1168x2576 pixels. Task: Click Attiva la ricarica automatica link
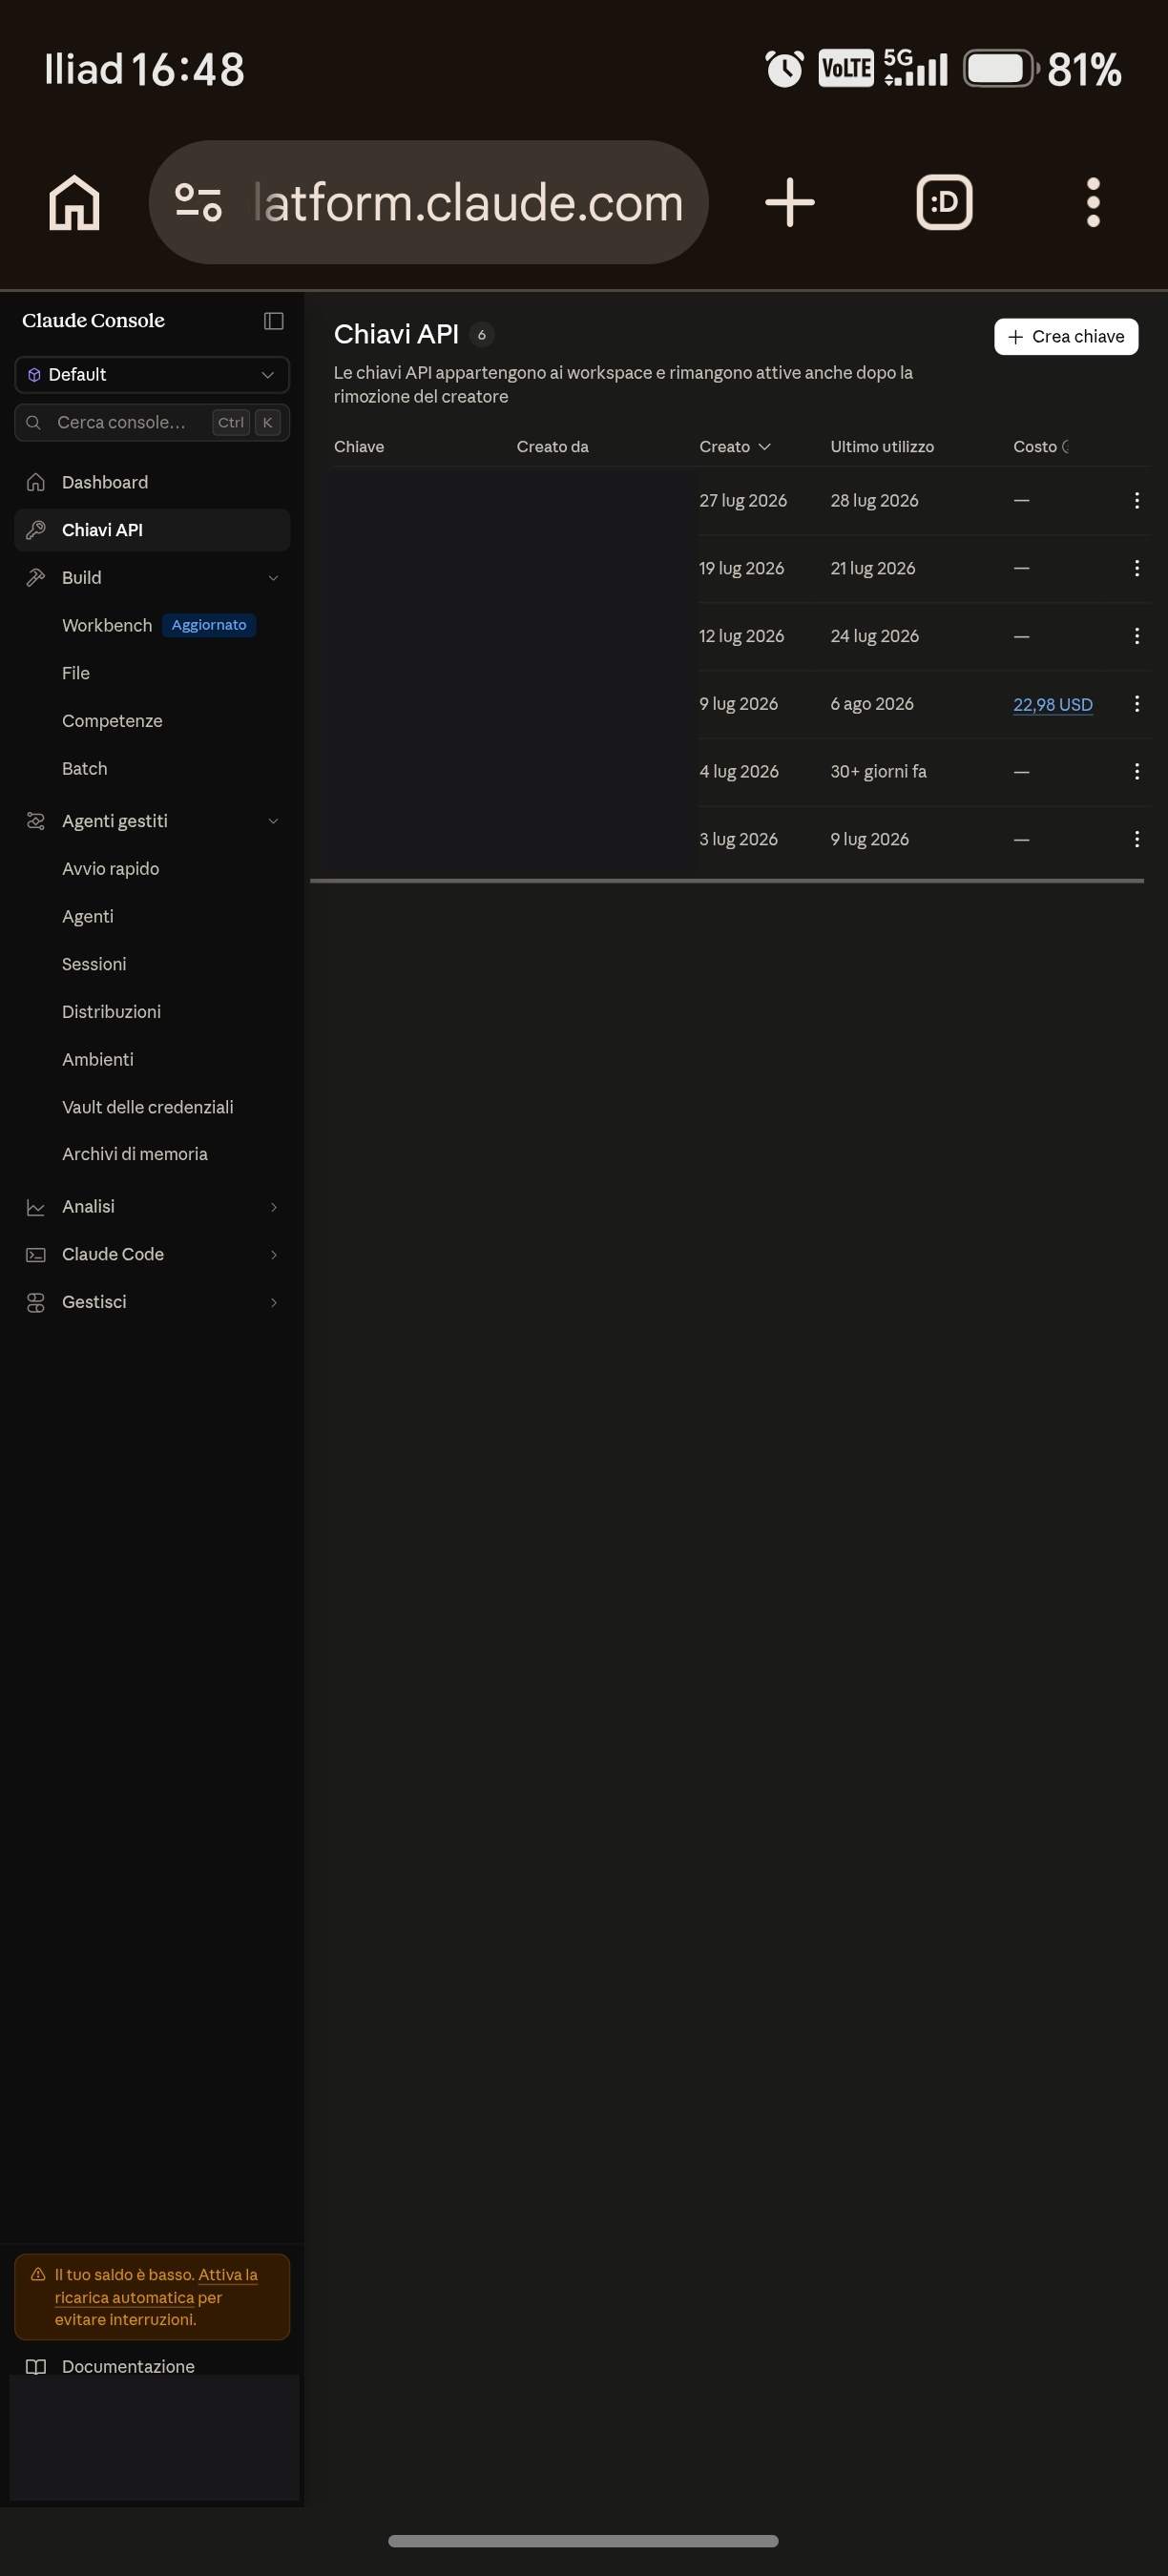(x=156, y=2286)
